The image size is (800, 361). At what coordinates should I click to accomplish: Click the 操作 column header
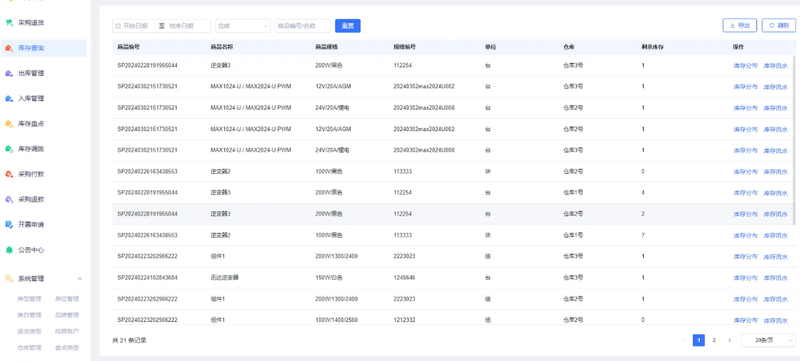738,47
